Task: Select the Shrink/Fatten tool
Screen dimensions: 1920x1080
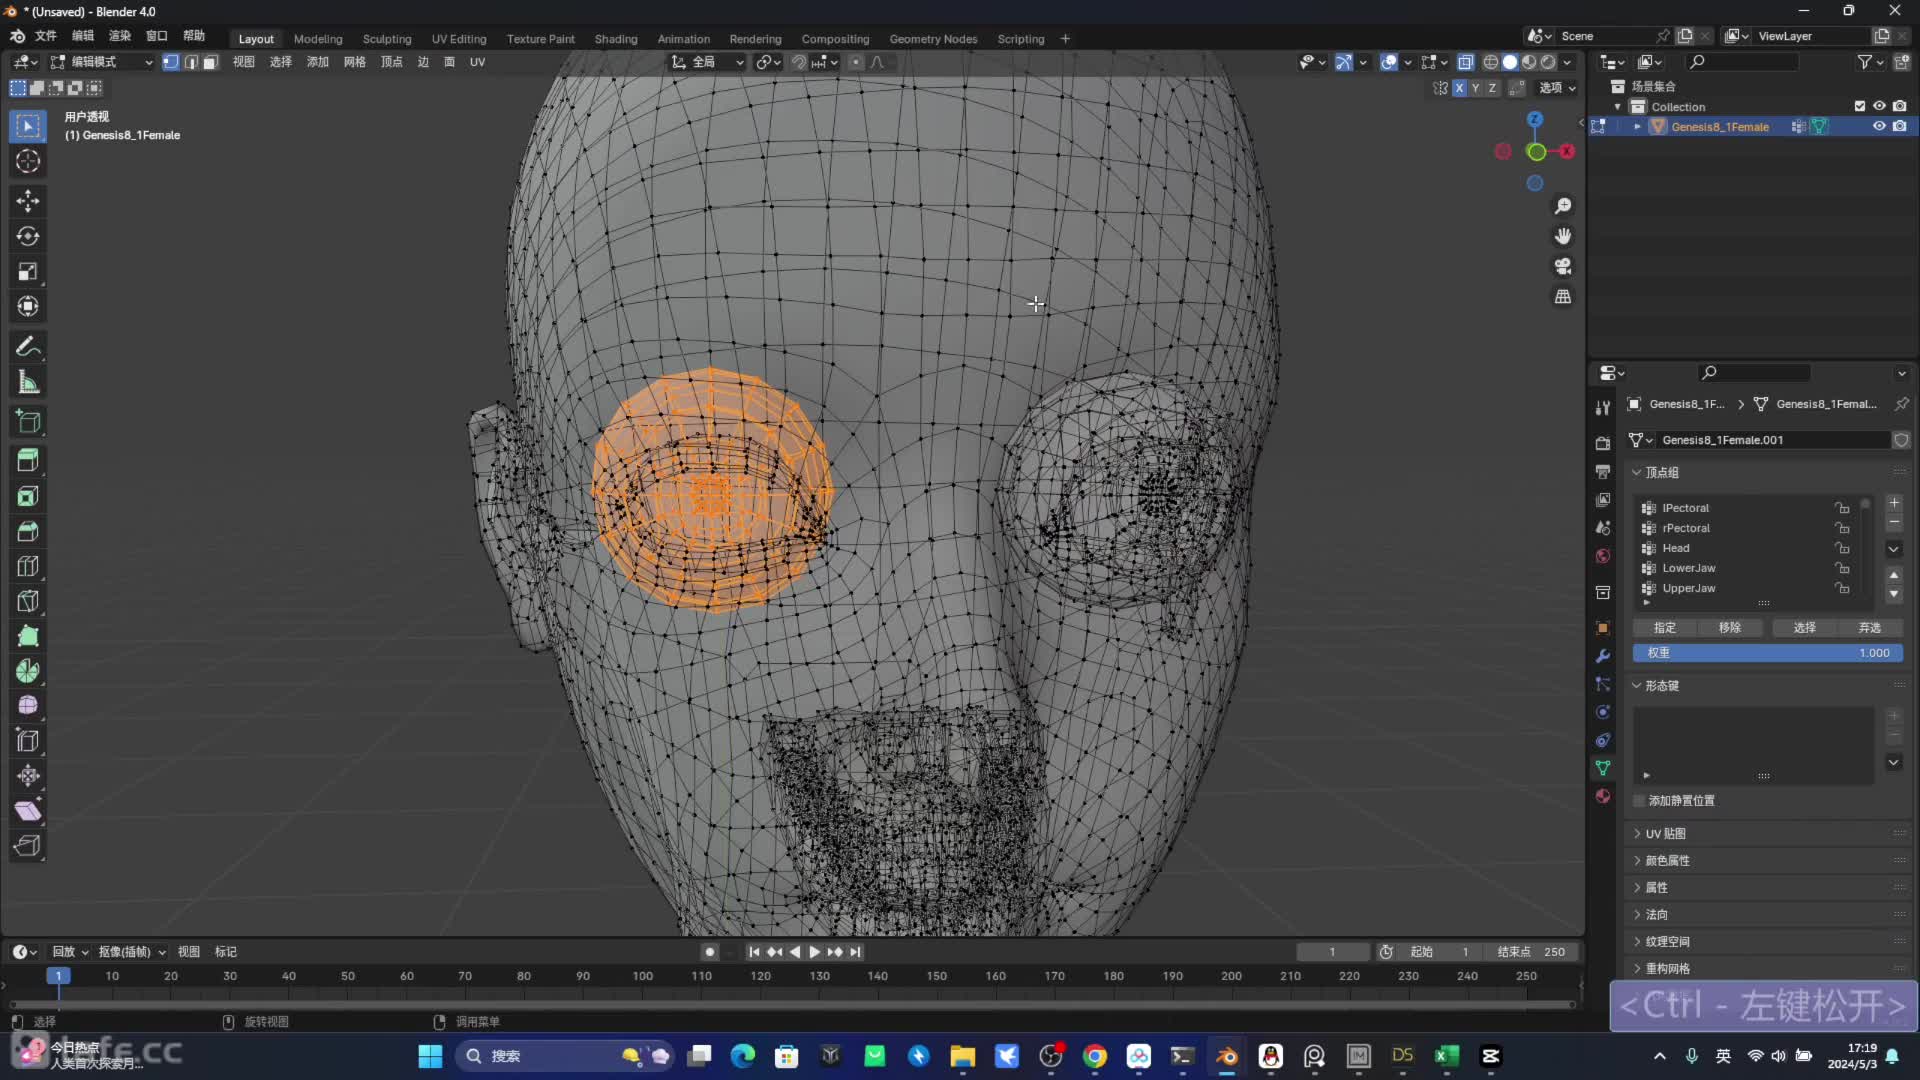Action: pyautogui.click(x=28, y=776)
